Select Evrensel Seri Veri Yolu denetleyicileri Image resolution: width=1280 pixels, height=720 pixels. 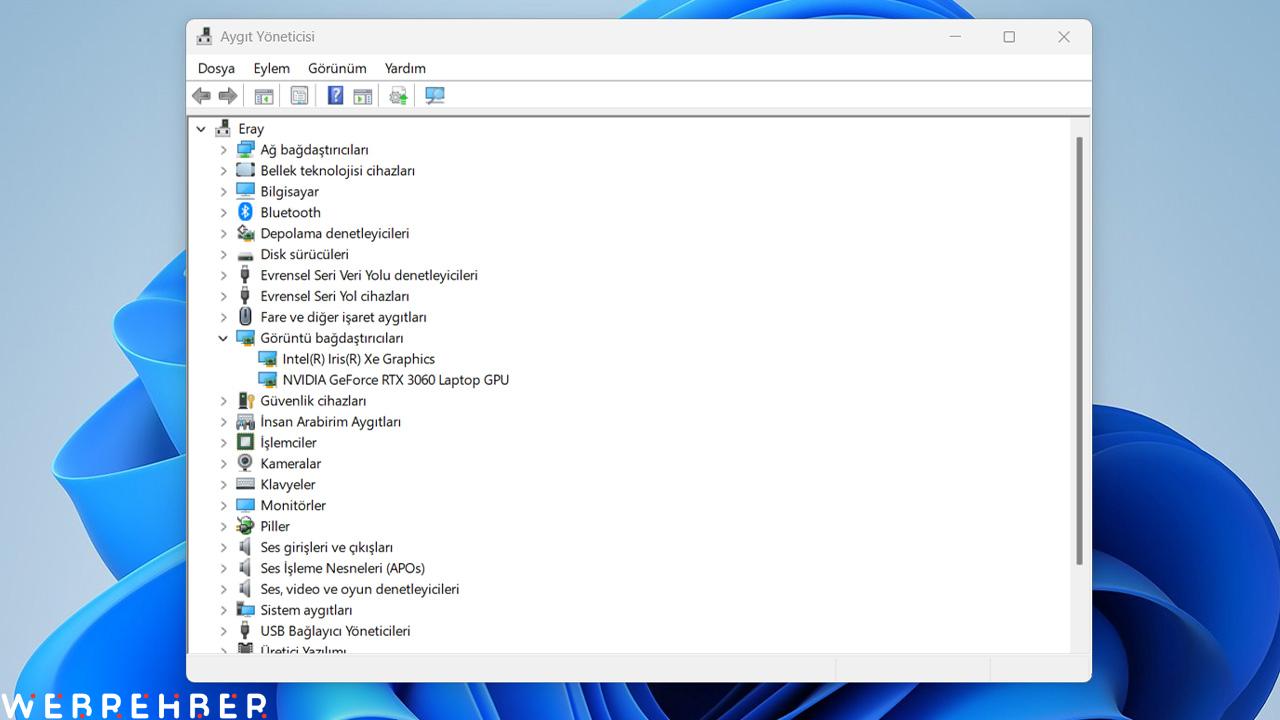pyautogui.click(x=369, y=275)
